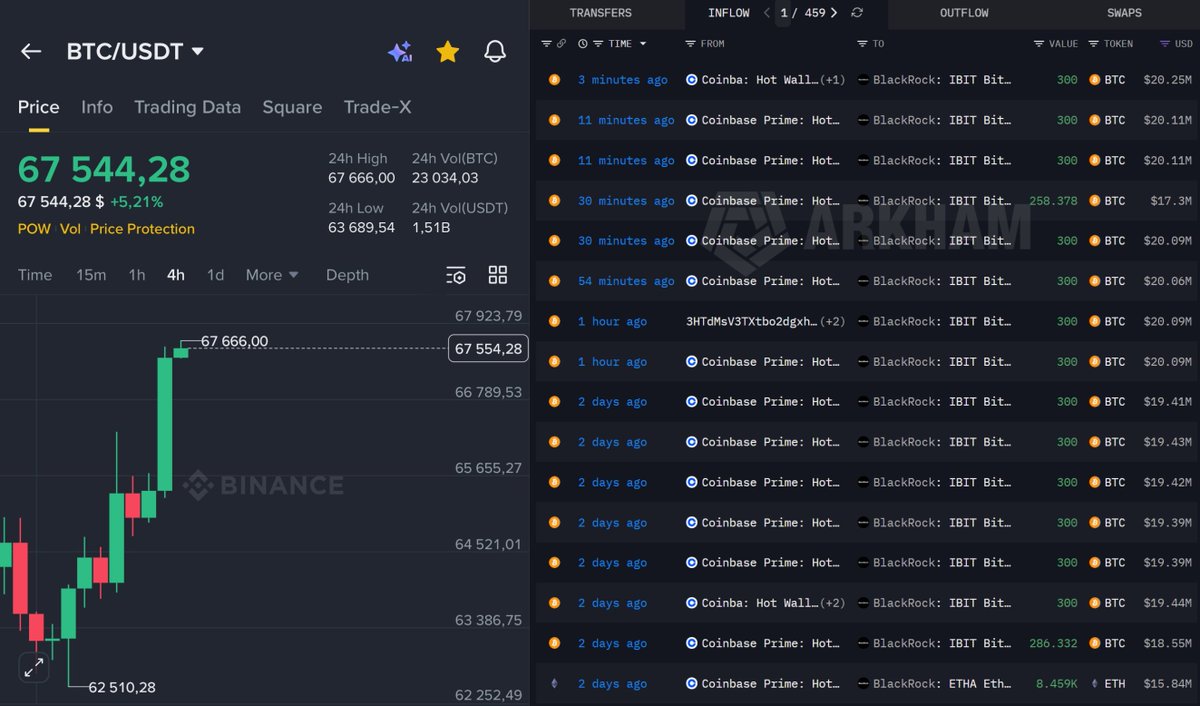Image resolution: width=1200 pixels, height=706 pixels.
Task: Click the link chain column icon
Action: (x=561, y=44)
